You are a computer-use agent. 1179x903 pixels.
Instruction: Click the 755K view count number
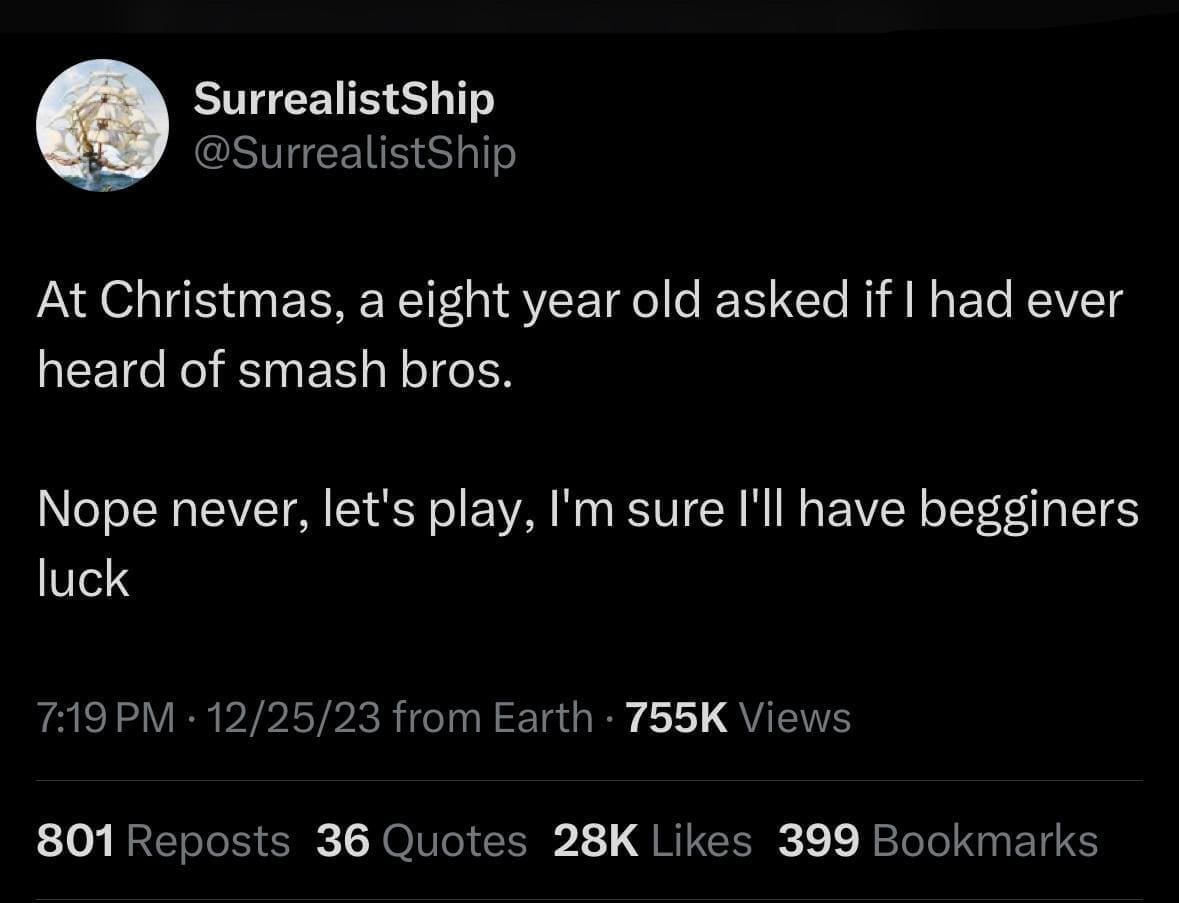675,718
